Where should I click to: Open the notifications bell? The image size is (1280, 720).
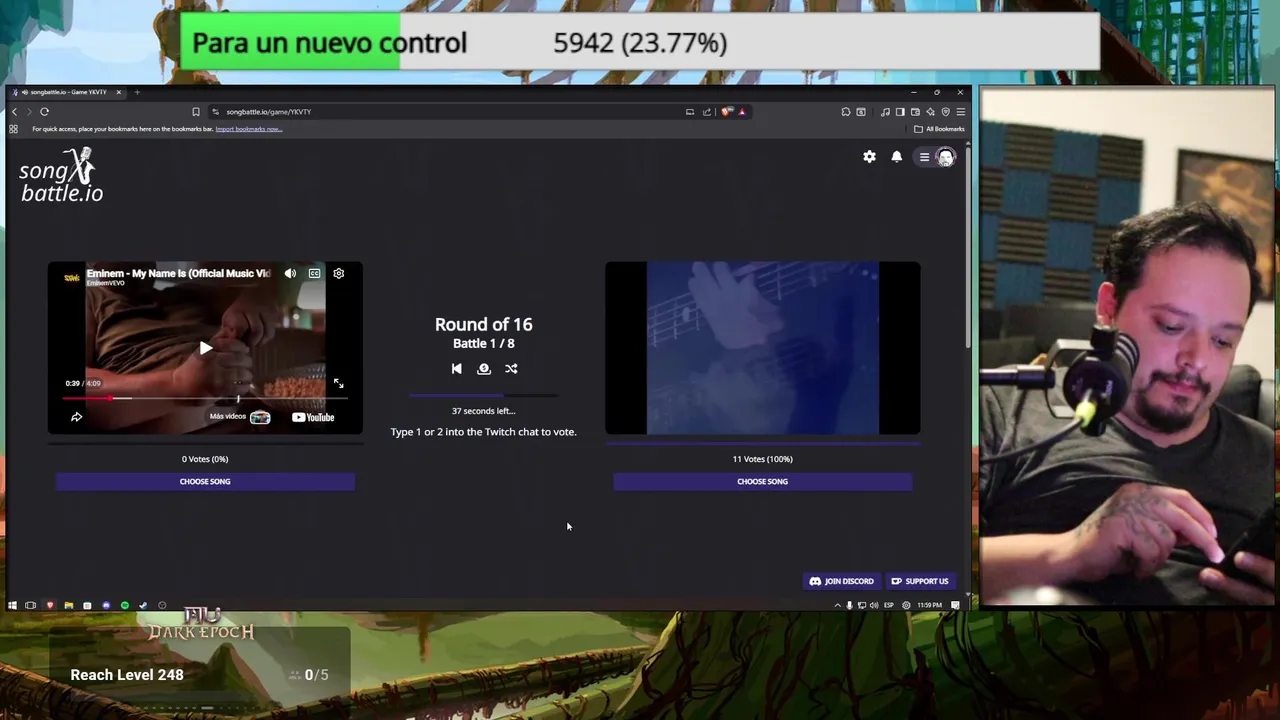tap(897, 157)
